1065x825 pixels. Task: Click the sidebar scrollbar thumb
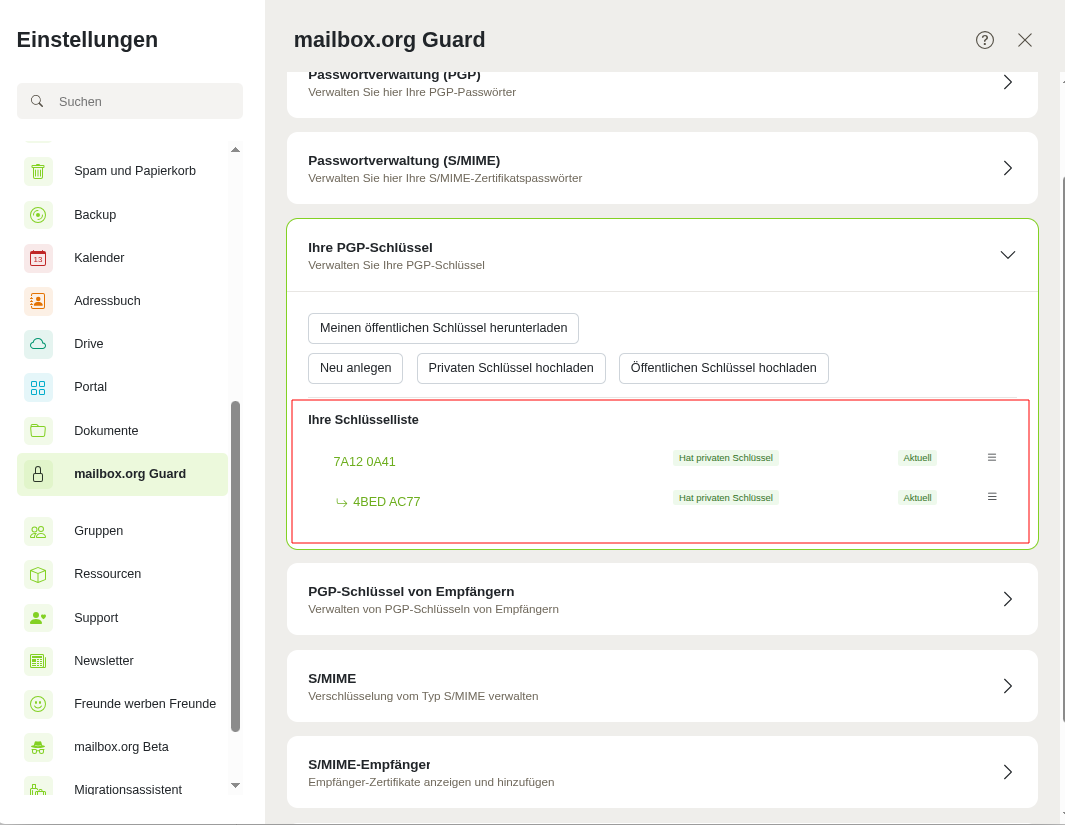pos(236,567)
